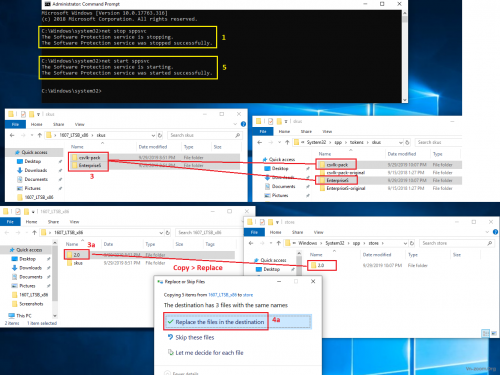Image resolution: width=500 pixels, height=375 pixels.
Task: Click refresh icon in 1607_LTSB_x86 skus address bar
Action: click(x=160, y=135)
